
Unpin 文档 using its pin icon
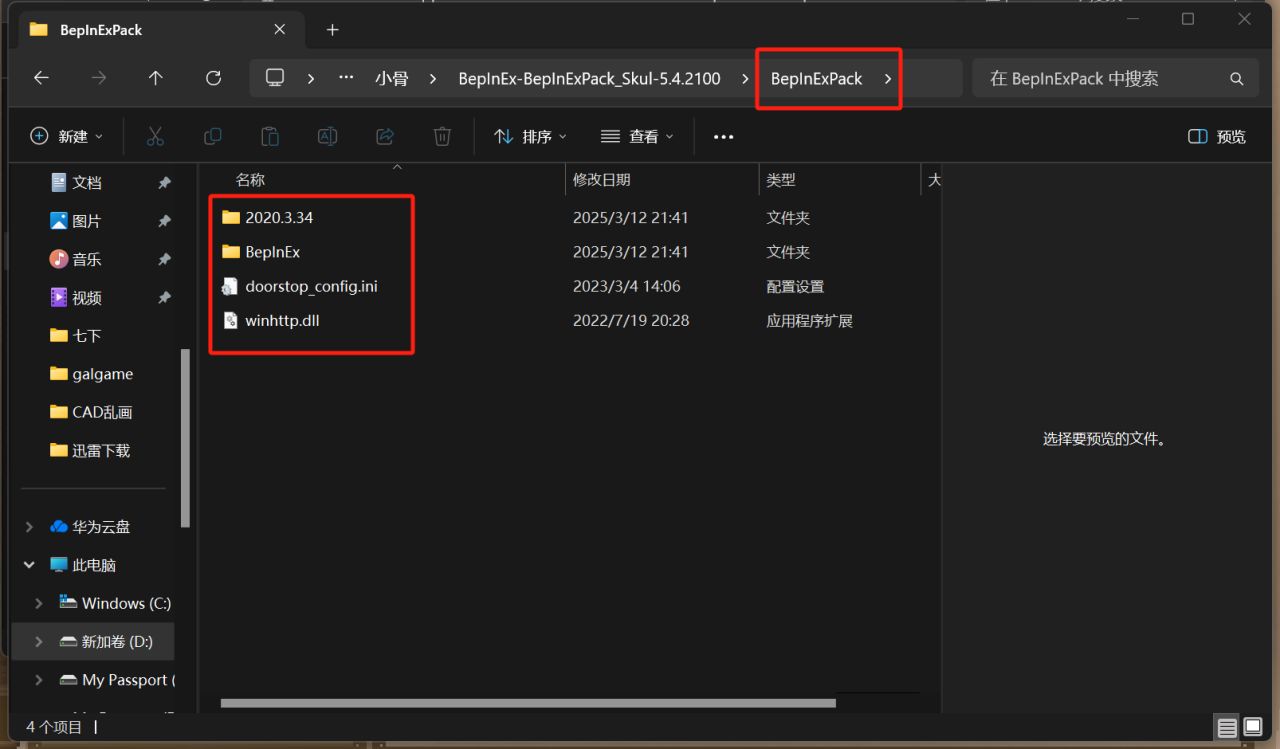(164, 183)
